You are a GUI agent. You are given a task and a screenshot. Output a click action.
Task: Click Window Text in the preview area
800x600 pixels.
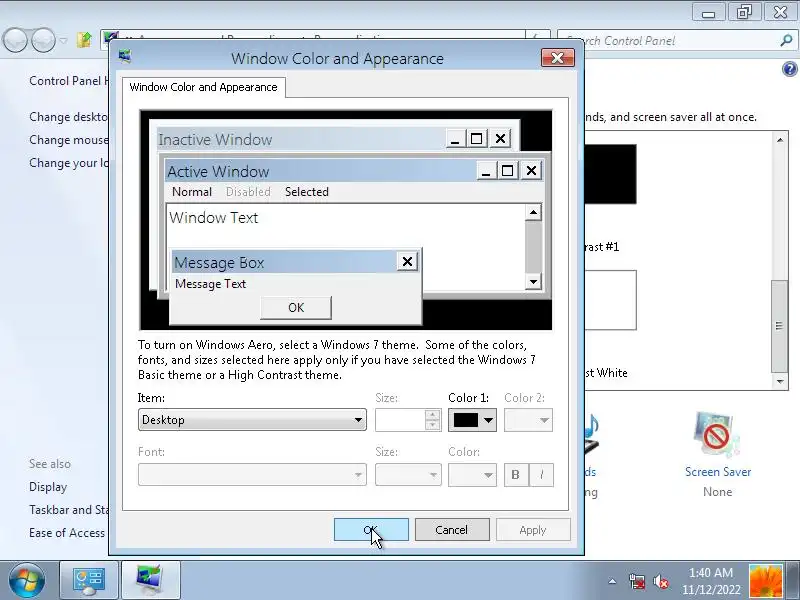tap(214, 218)
